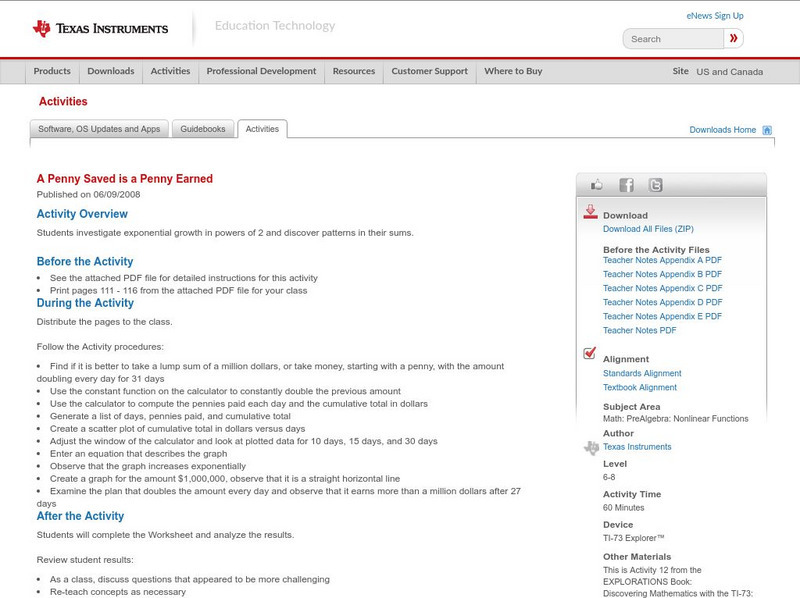
Task: Click the home icon beside Downloads Home
Action: click(x=767, y=130)
